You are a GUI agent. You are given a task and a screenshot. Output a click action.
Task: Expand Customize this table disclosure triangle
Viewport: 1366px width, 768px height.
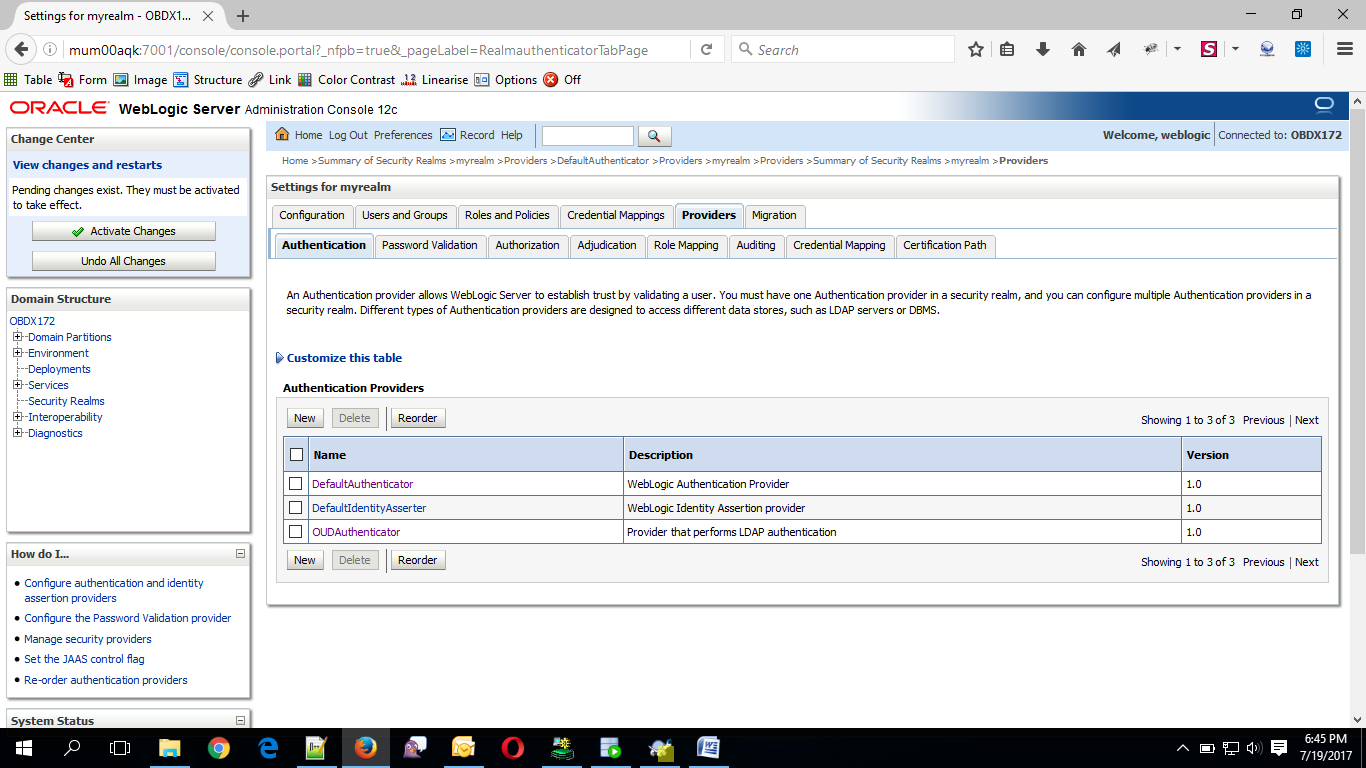point(279,358)
